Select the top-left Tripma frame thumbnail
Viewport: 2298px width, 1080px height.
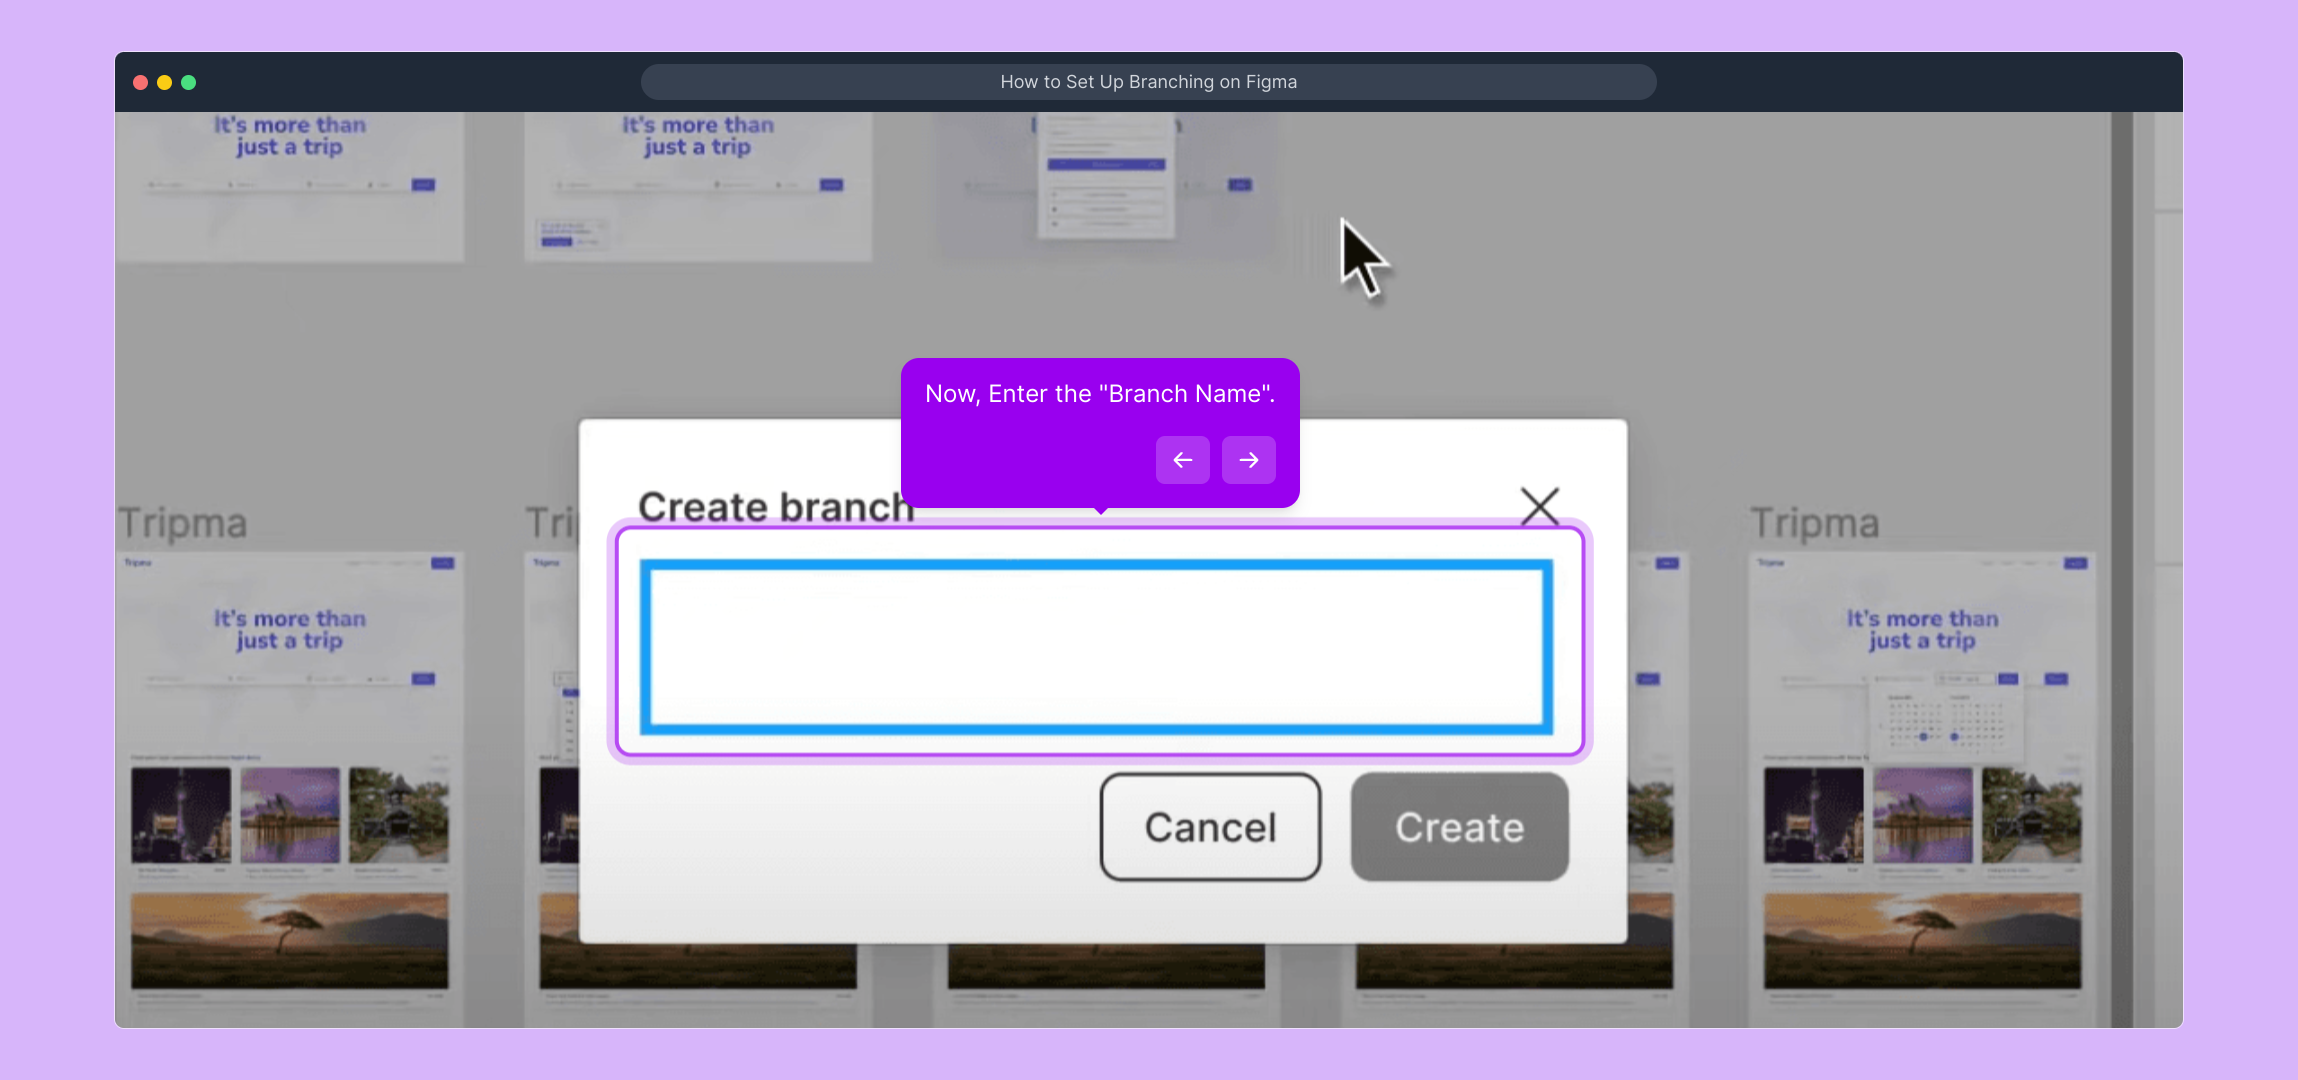(290, 186)
